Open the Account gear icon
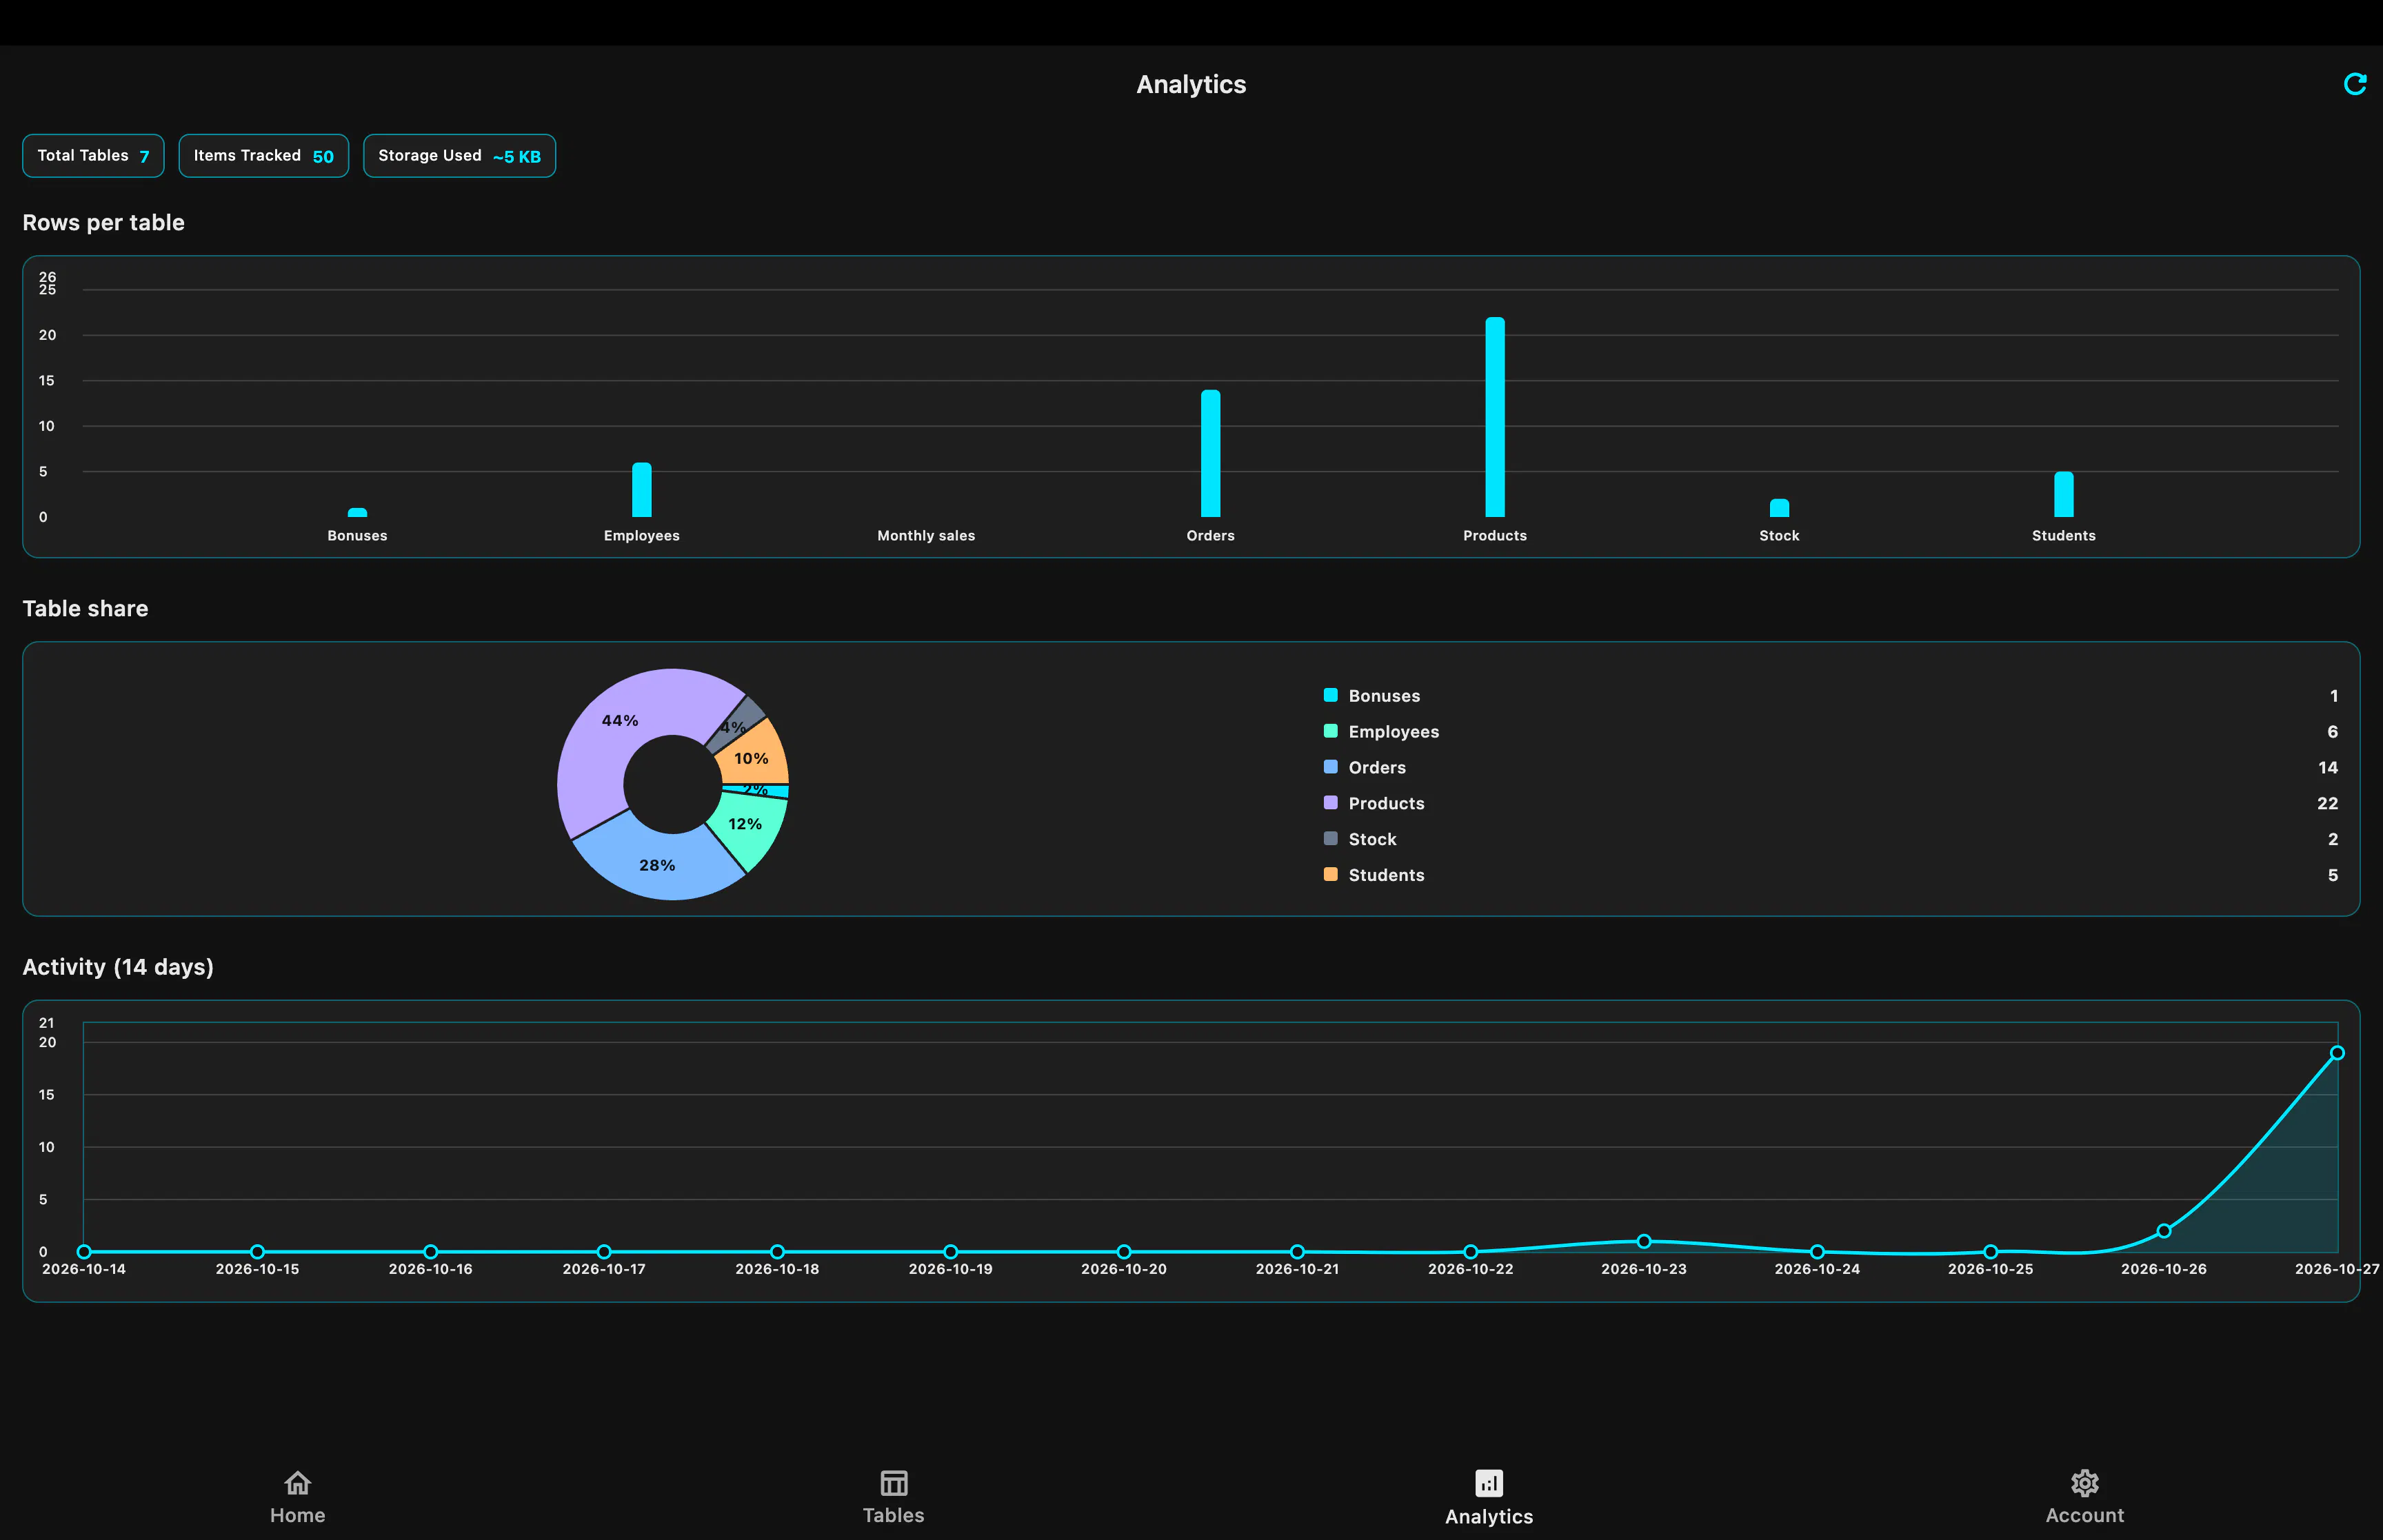This screenshot has height=1540, width=2383. pos(2084,1482)
